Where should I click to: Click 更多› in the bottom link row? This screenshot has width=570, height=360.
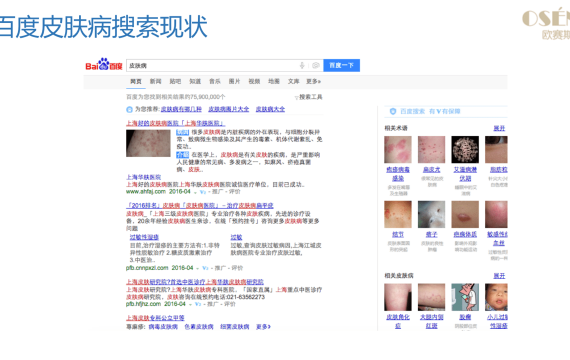point(263,327)
